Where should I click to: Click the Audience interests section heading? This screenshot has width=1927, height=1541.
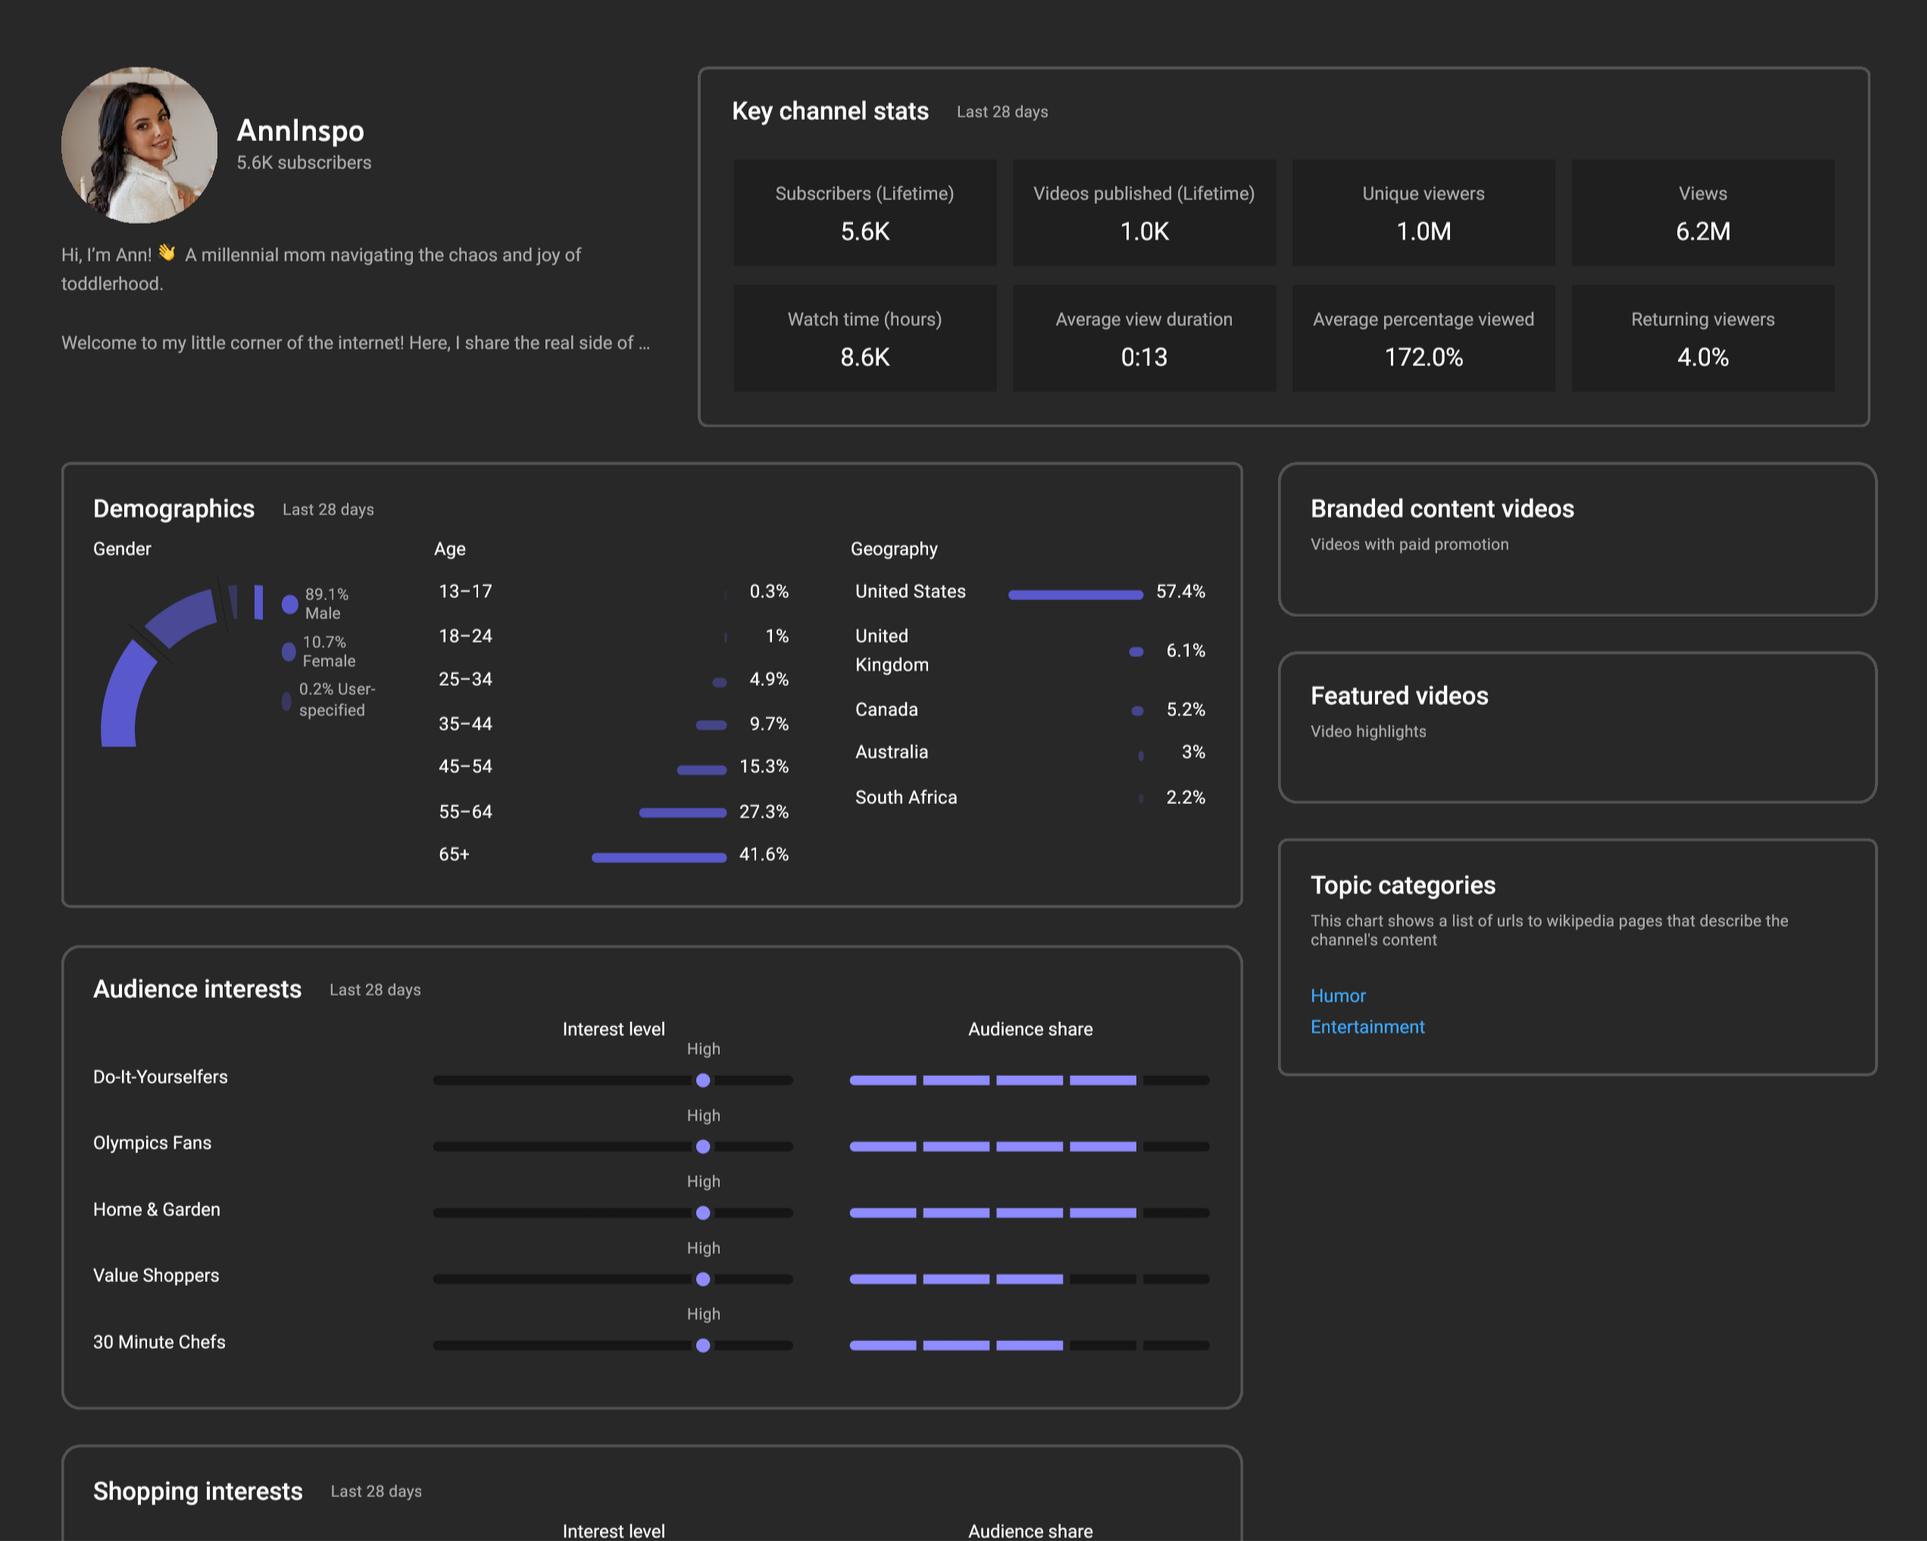point(197,989)
